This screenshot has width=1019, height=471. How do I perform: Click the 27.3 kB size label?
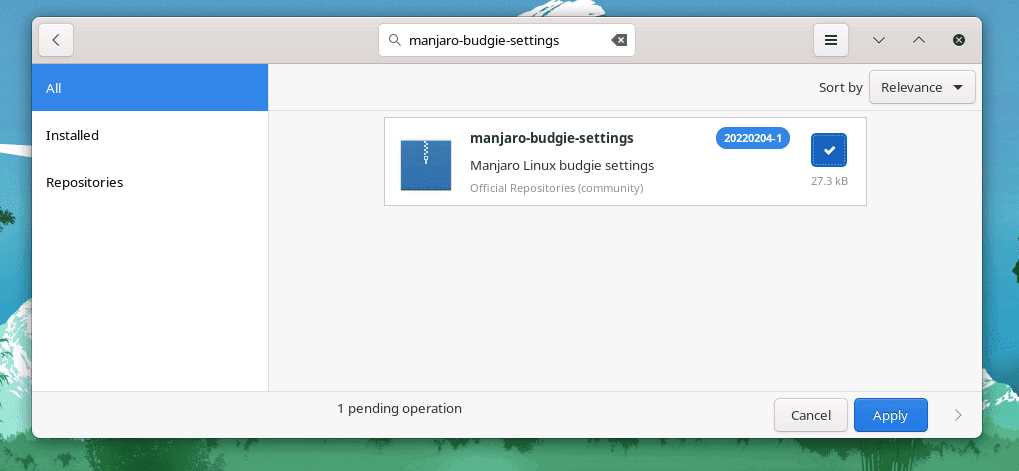(x=829, y=181)
